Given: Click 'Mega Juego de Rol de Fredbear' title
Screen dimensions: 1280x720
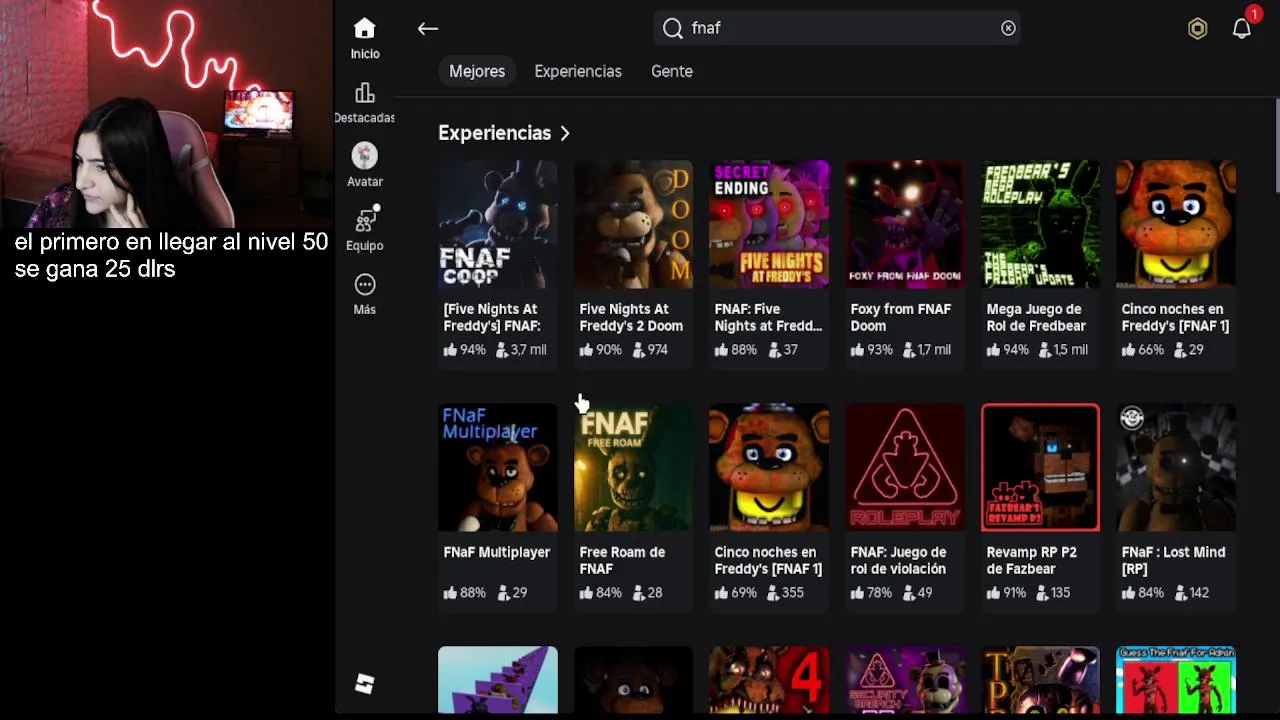Looking at the screenshot, I should click(x=1036, y=317).
